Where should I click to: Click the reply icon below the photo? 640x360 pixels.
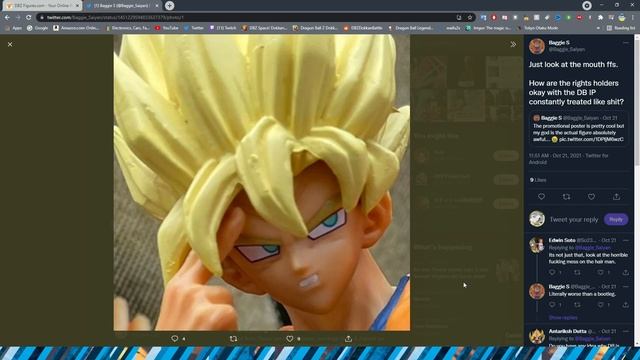[x=175, y=338]
